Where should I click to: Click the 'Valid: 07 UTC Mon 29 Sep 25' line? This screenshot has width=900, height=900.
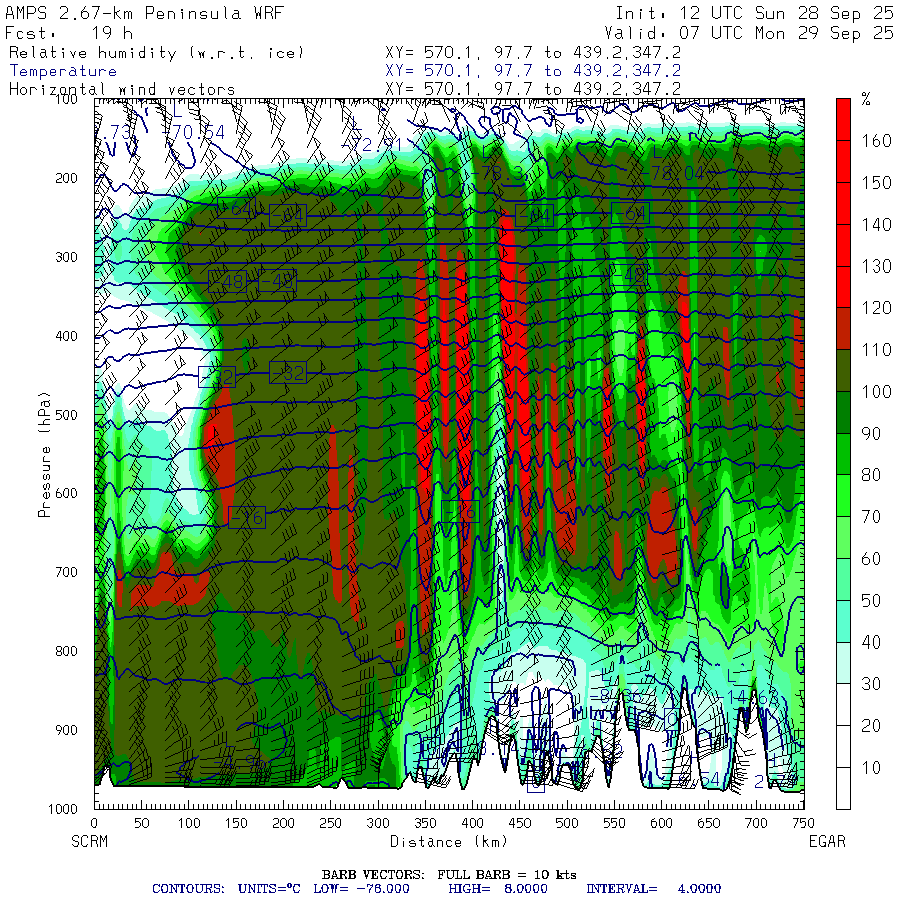(748, 33)
